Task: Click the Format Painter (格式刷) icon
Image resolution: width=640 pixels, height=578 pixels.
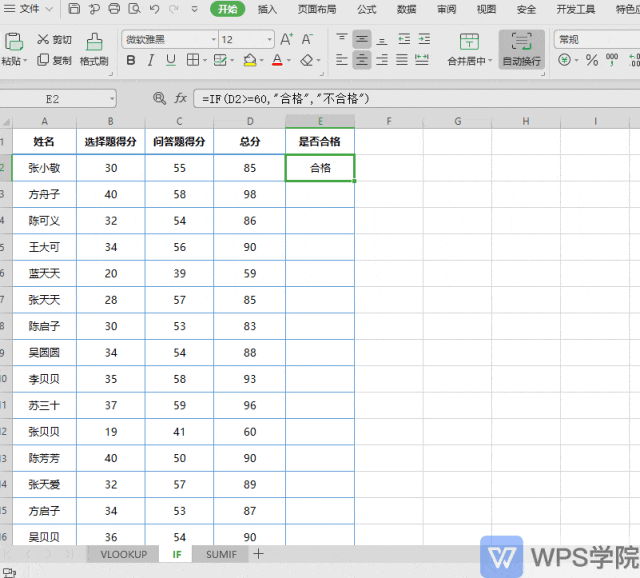Action: pyautogui.click(x=94, y=42)
